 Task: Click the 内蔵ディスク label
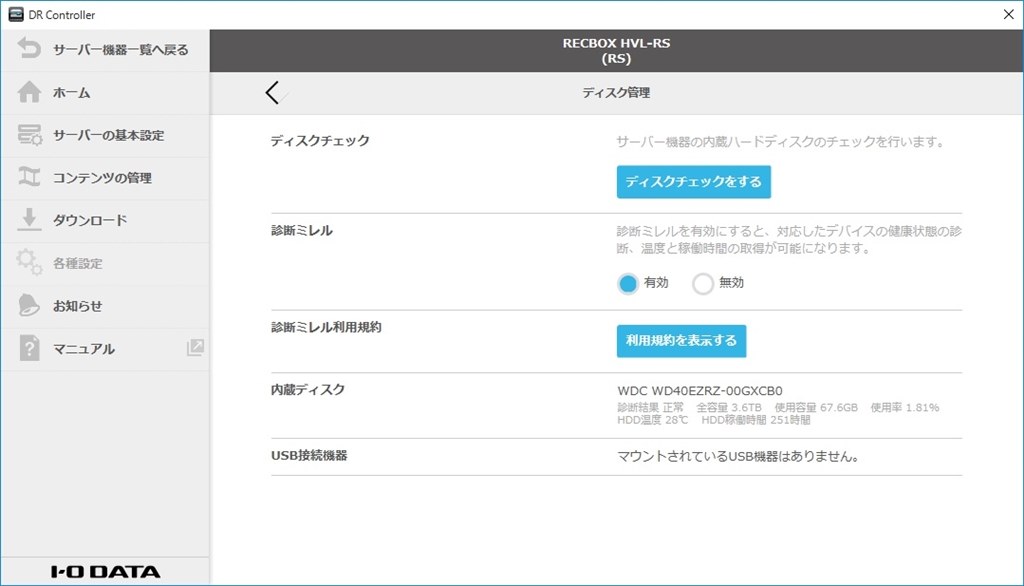(x=308, y=389)
